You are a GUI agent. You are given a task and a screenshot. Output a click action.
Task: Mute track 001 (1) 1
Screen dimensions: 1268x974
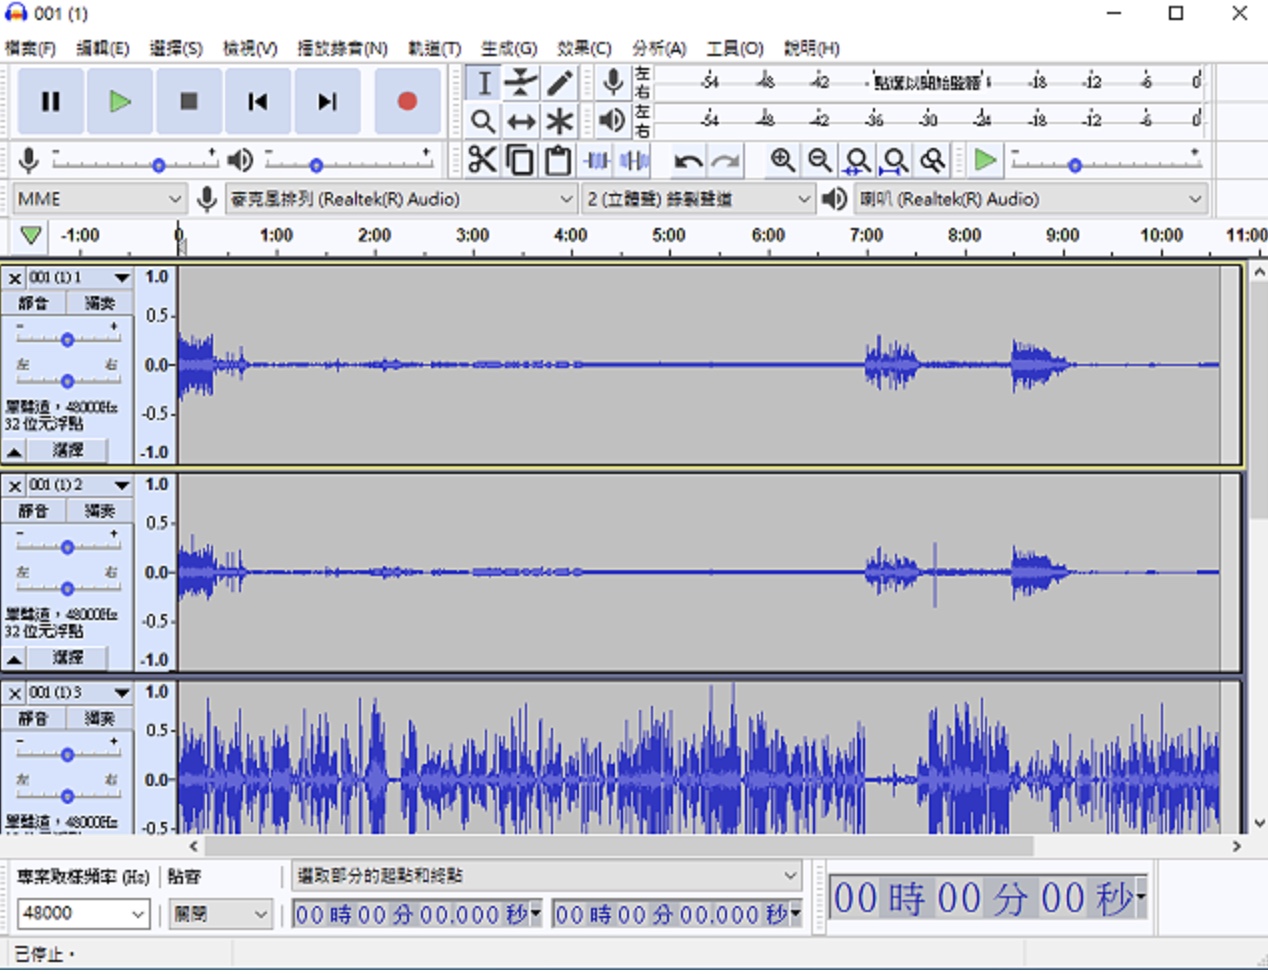click(33, 303)
